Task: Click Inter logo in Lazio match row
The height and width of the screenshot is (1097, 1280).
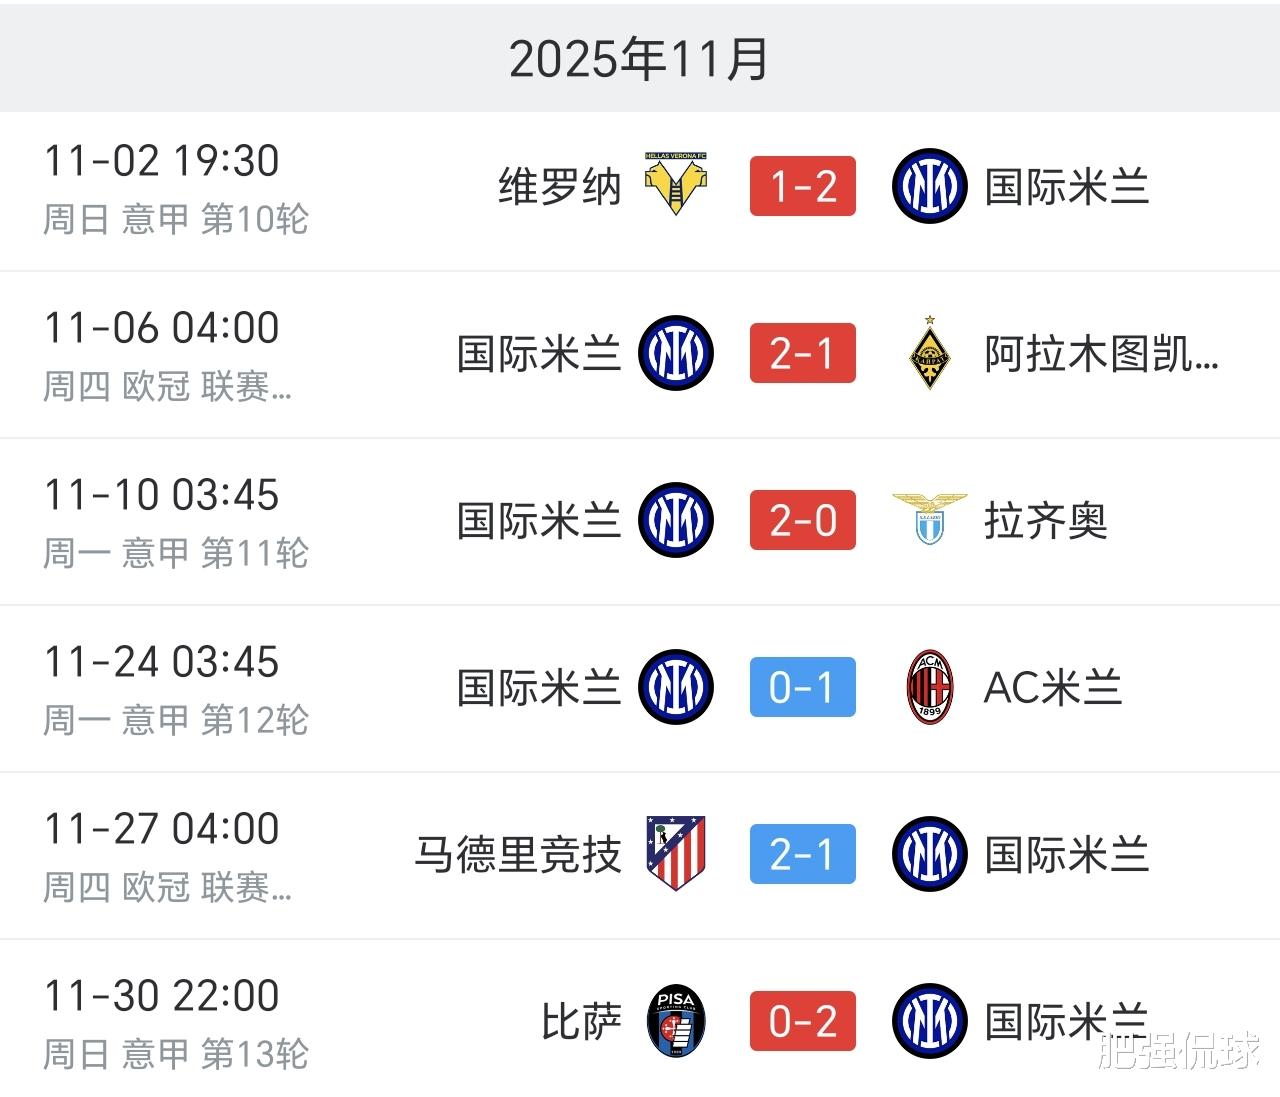Action: [x=677, y=520]
